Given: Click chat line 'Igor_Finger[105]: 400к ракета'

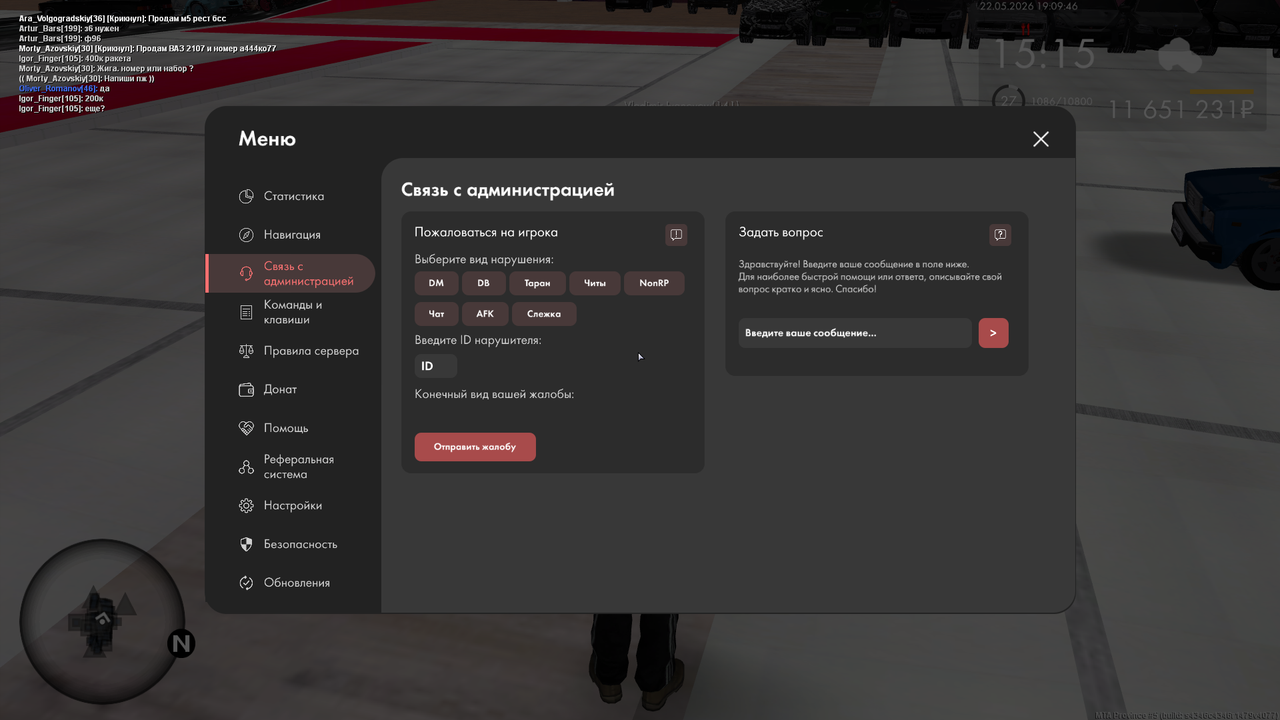Looking at the screenshot, I should [x=75, y=58].
